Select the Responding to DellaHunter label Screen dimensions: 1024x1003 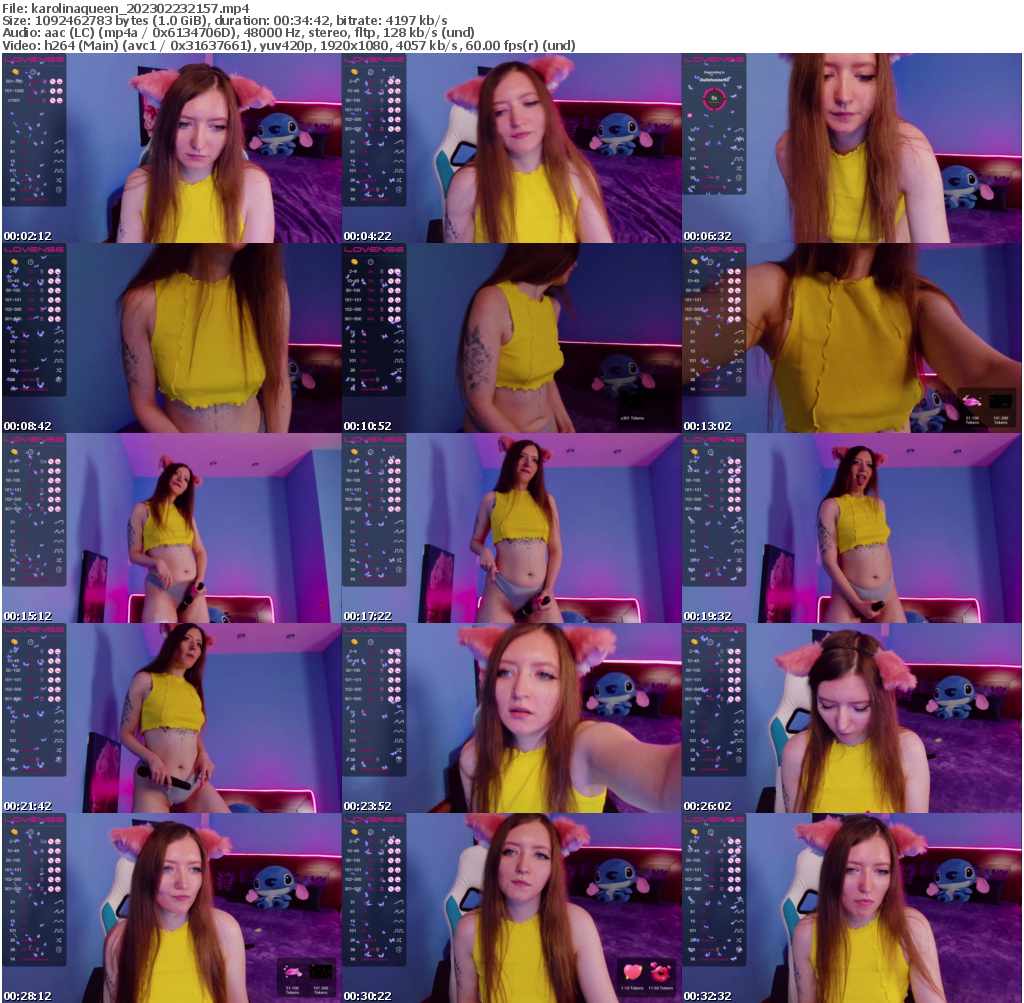713,77
